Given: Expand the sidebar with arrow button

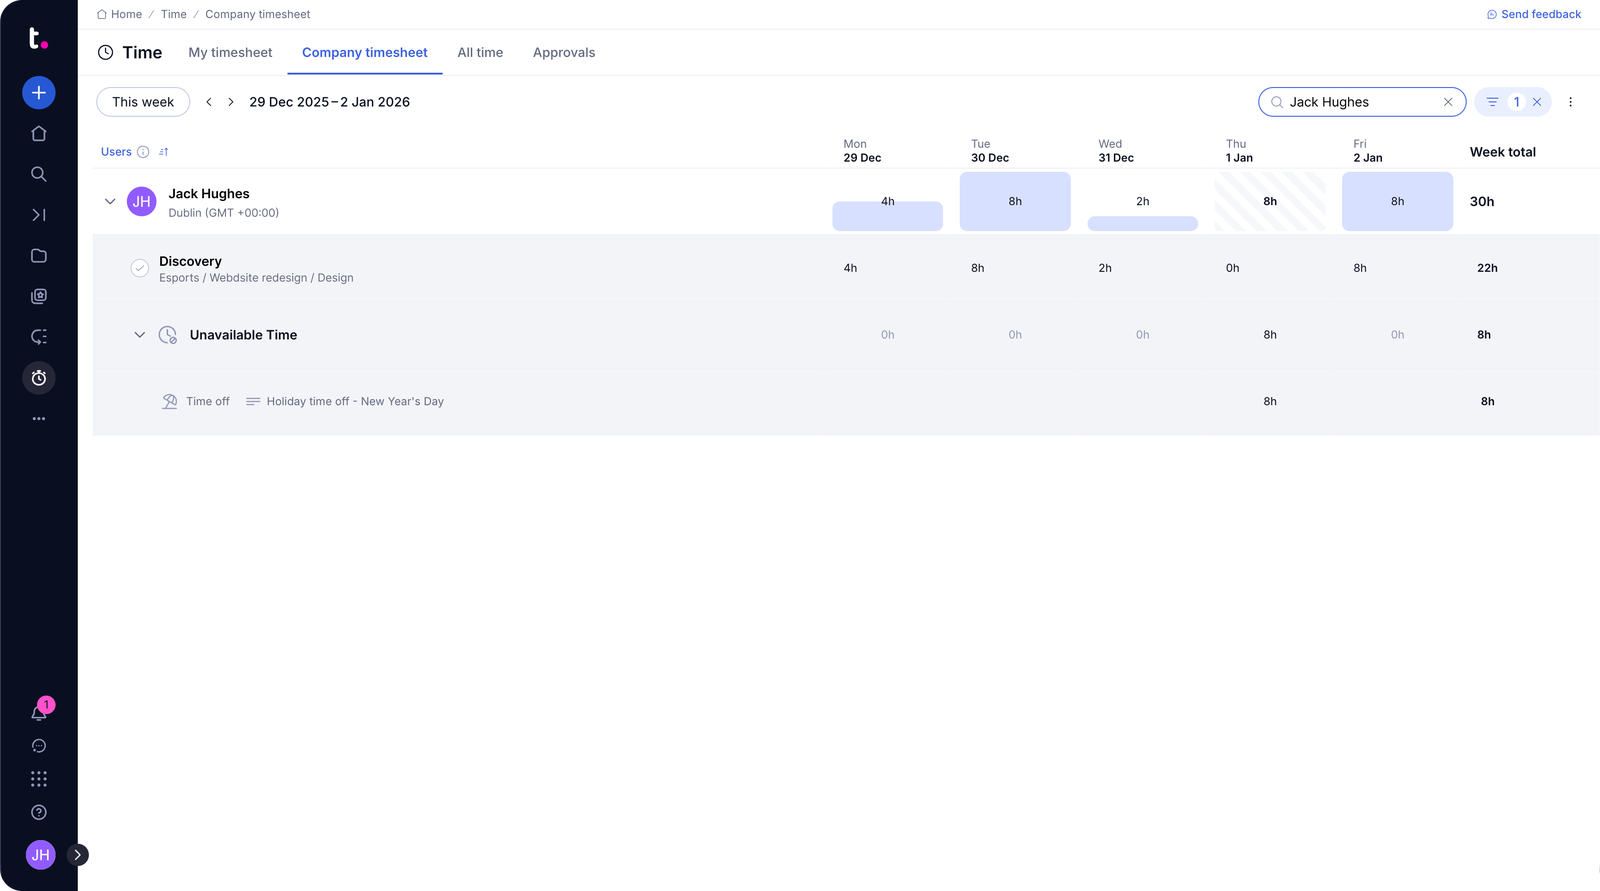Looking at the screenshot, I should pyautogui.click(x=78, y=855).
